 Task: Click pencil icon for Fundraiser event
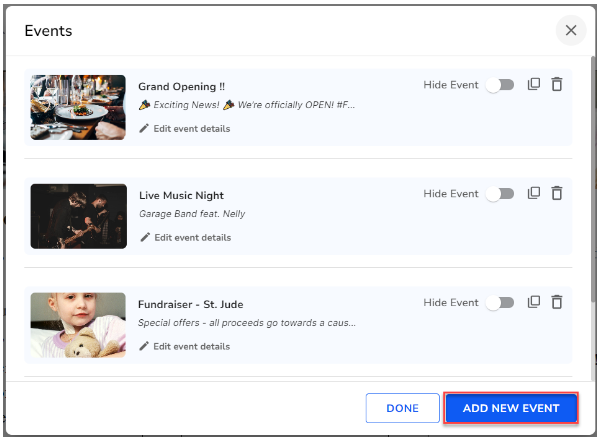(x=145, y=346)
